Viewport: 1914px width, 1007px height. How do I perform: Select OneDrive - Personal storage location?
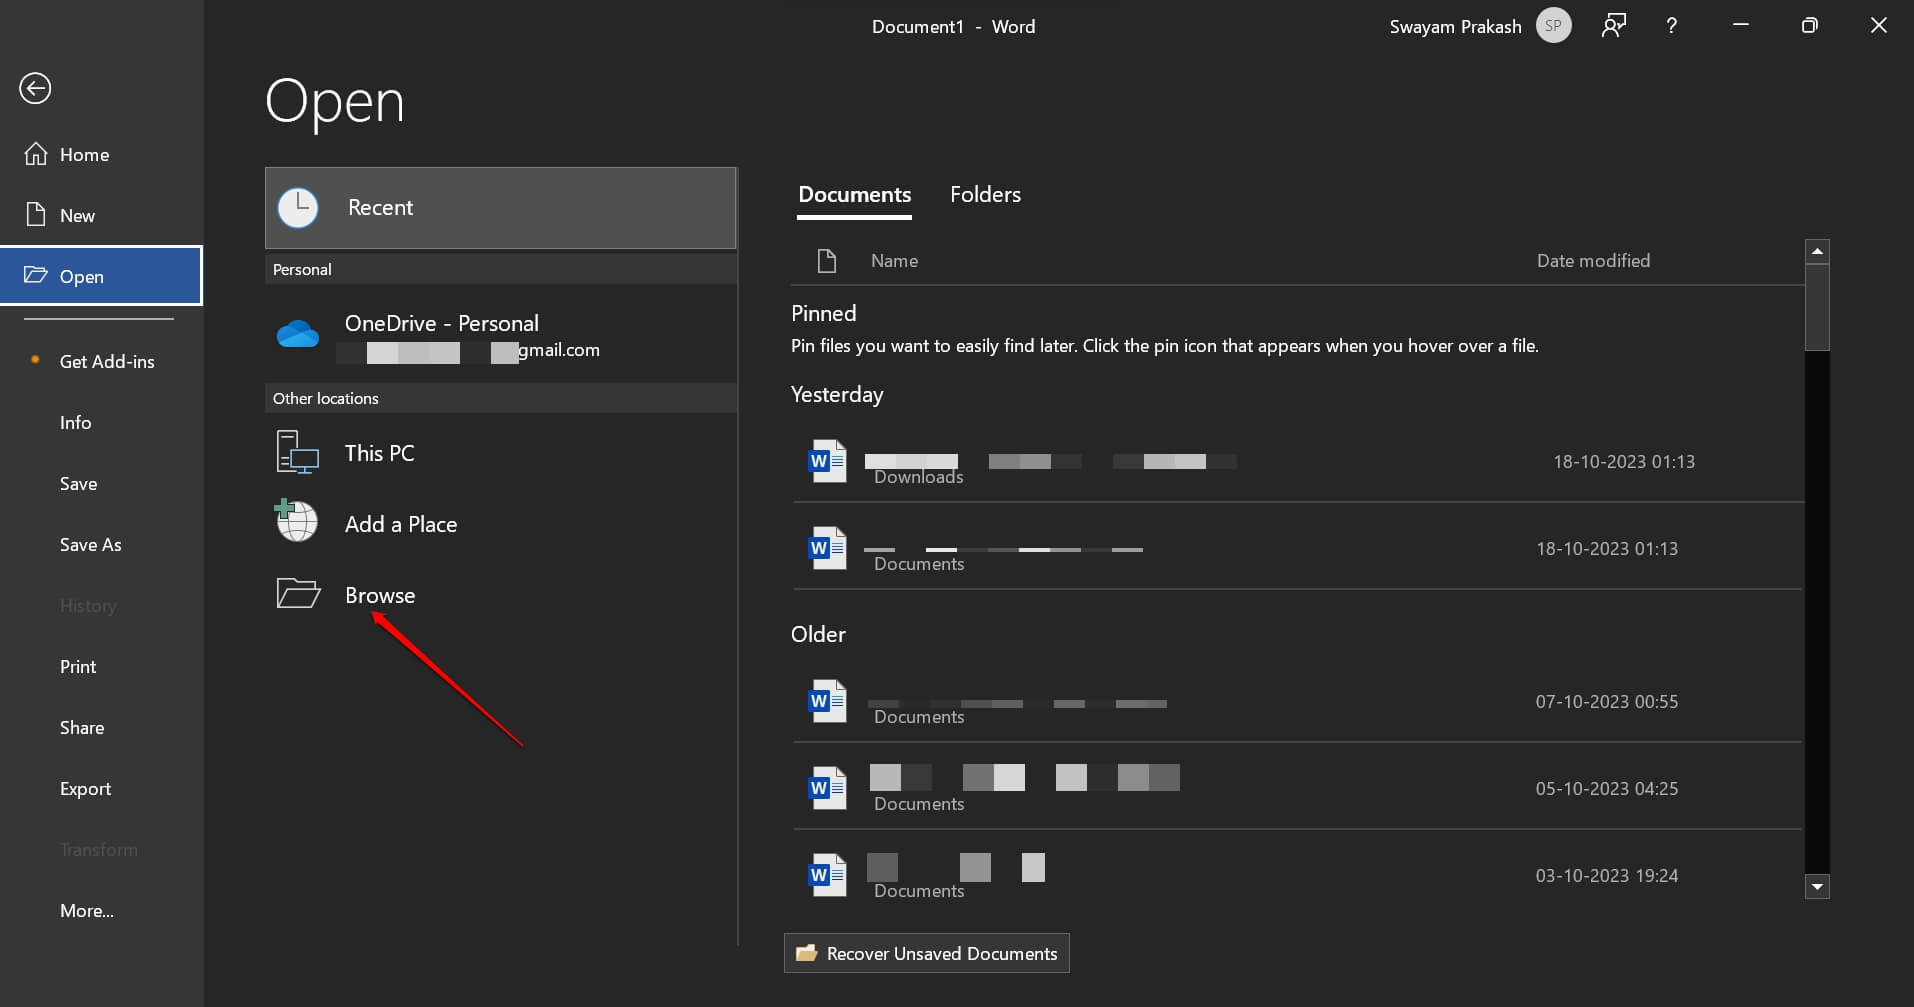click(x=441, y=335)
